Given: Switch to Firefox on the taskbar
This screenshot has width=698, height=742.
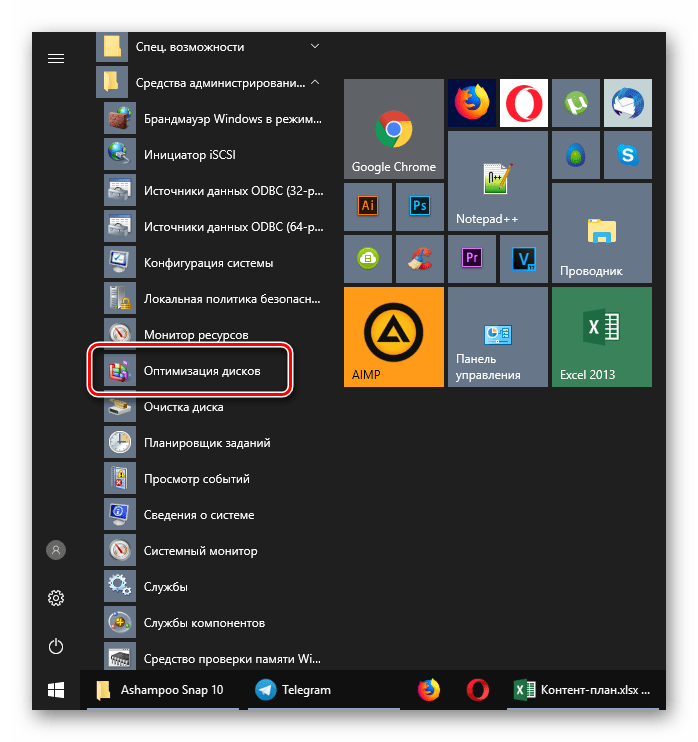Looking at the screenshot, I should pos(429,690).
